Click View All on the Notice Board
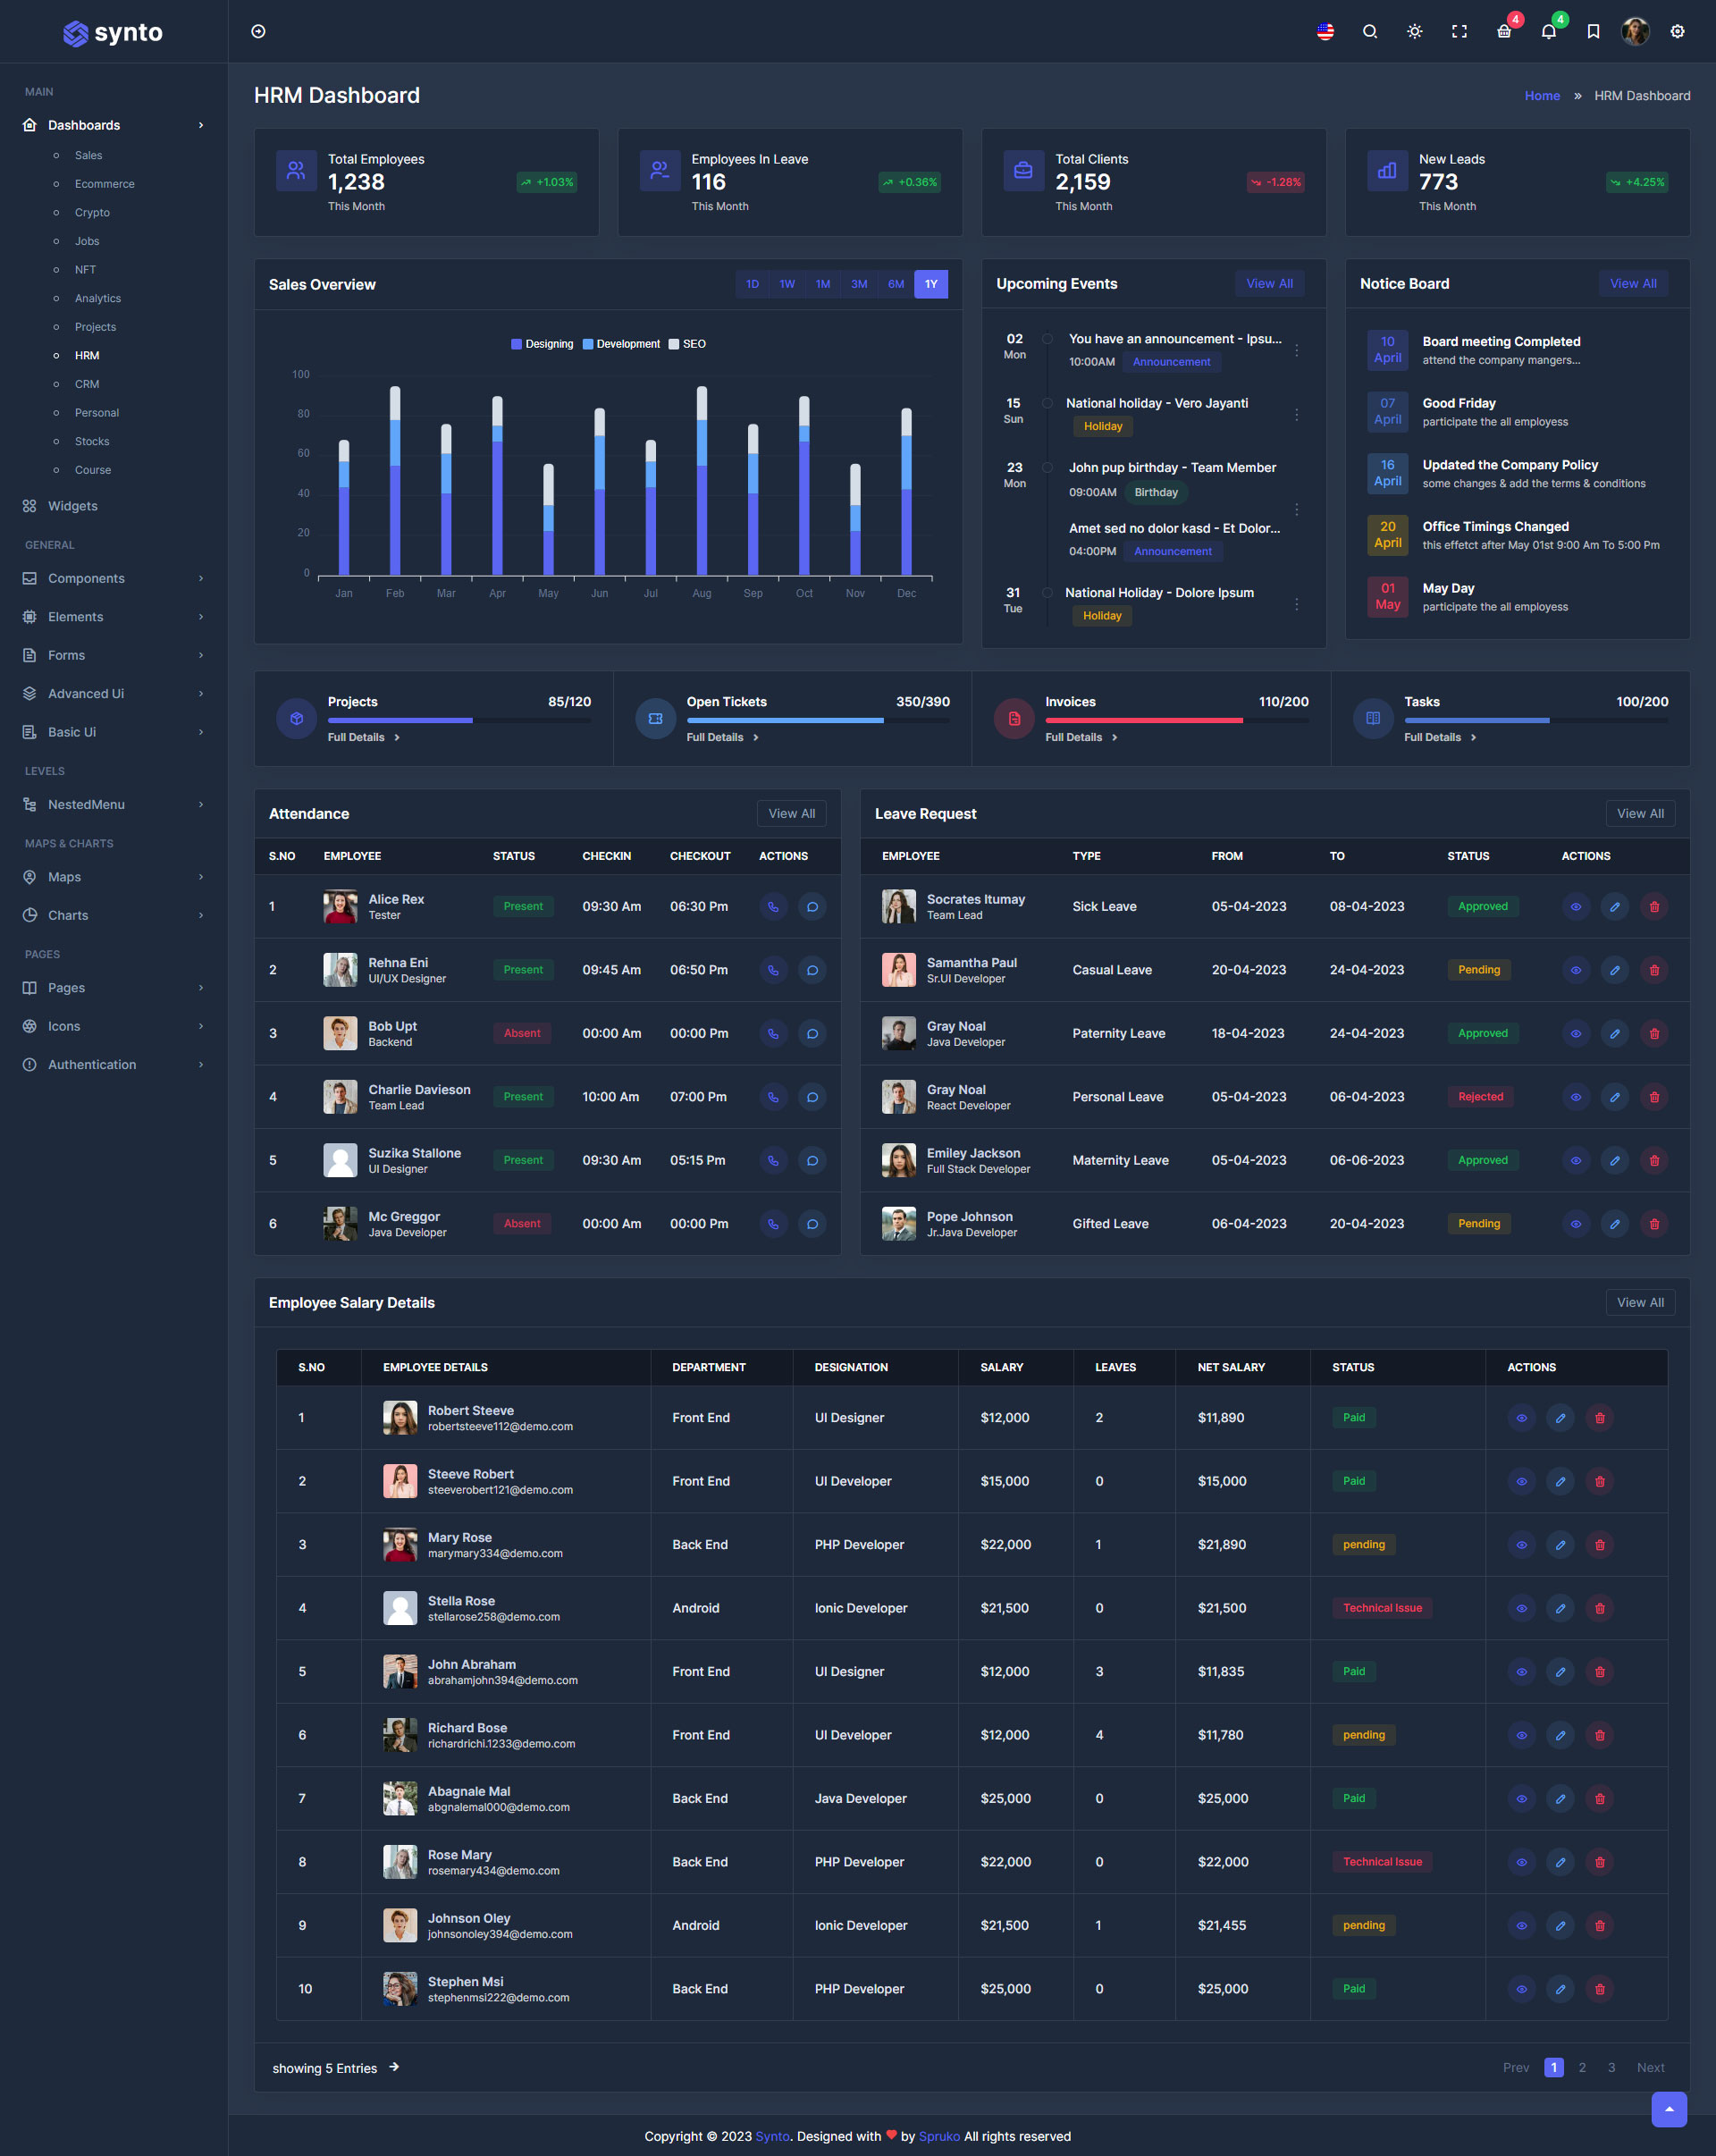 coord(1632,284)
